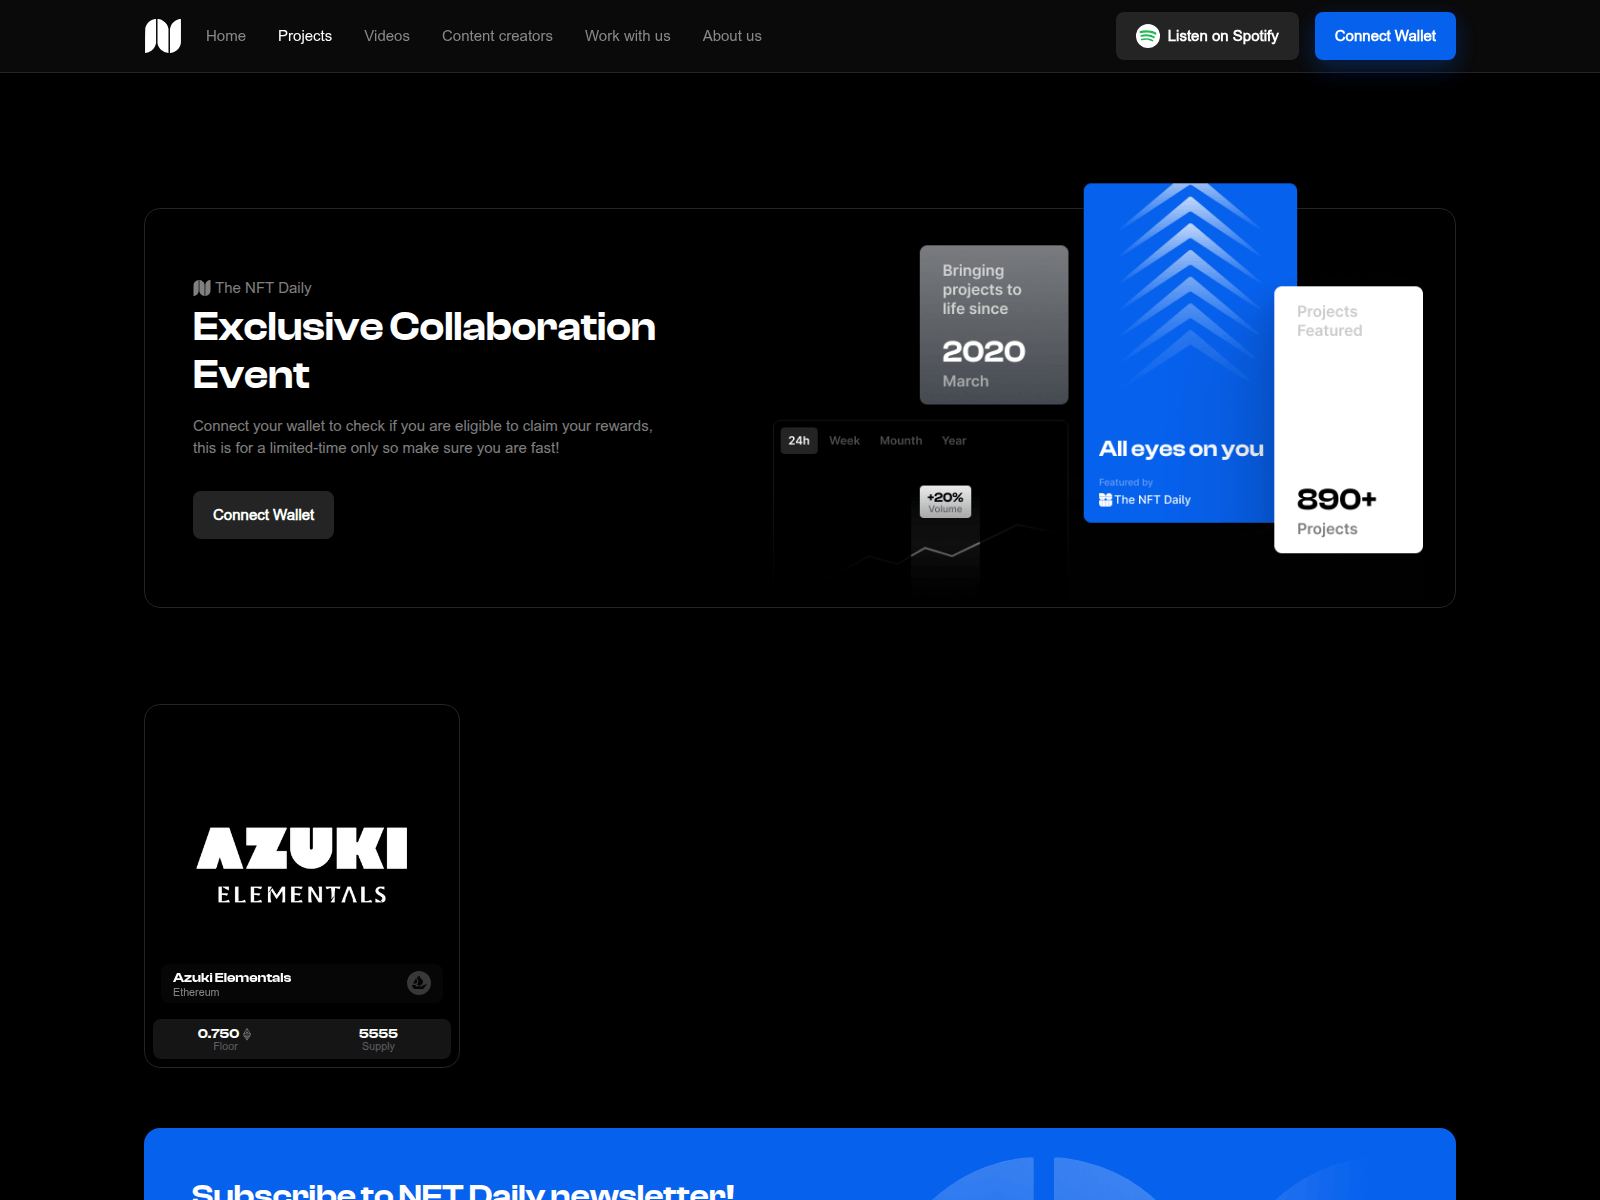
Task: Click small NFT Daily logo above headline
Action: click(x=202, y=288)
